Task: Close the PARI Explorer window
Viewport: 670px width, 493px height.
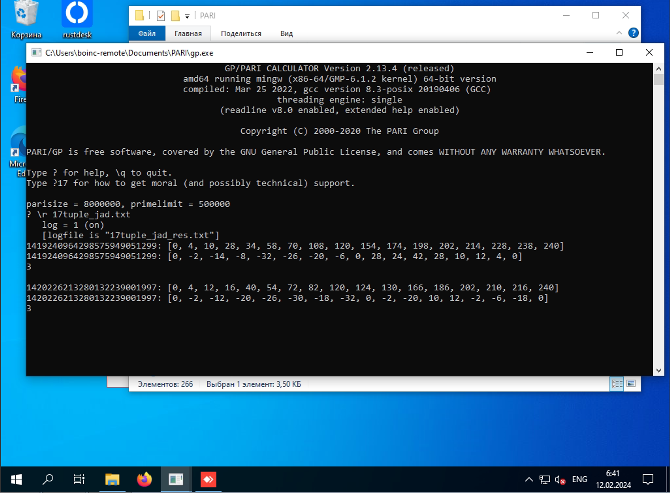Action: pyautogui.click(x=626, y=15)
